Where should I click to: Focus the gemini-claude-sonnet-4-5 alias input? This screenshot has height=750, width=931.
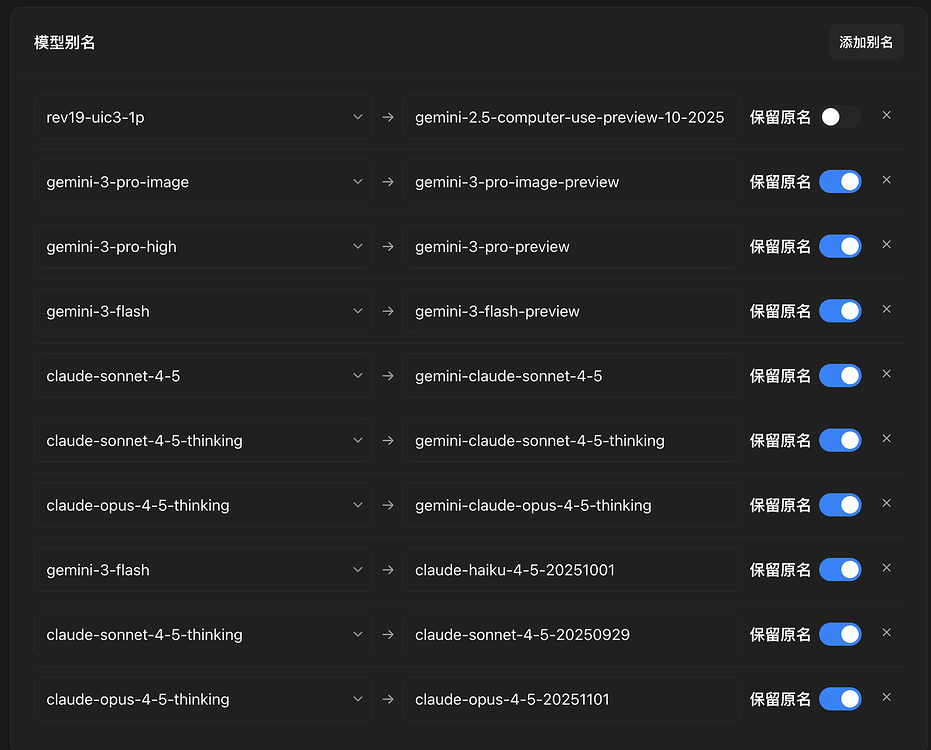tap(572, 376)
